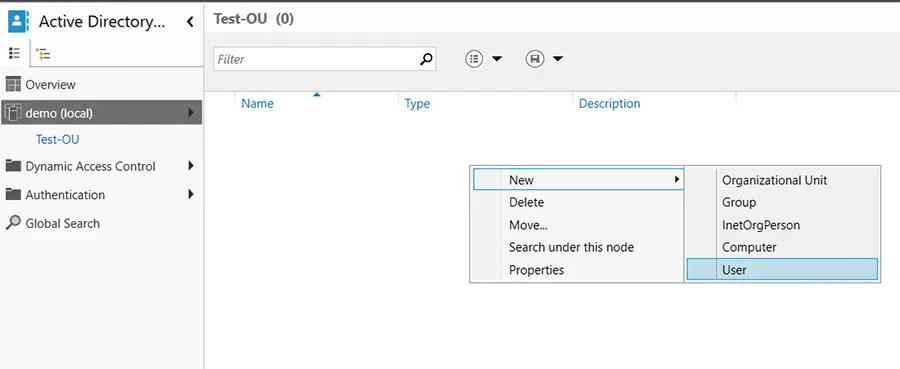
Task: Collapse the navigation pane with chevron
Action: tap(191, 22)
